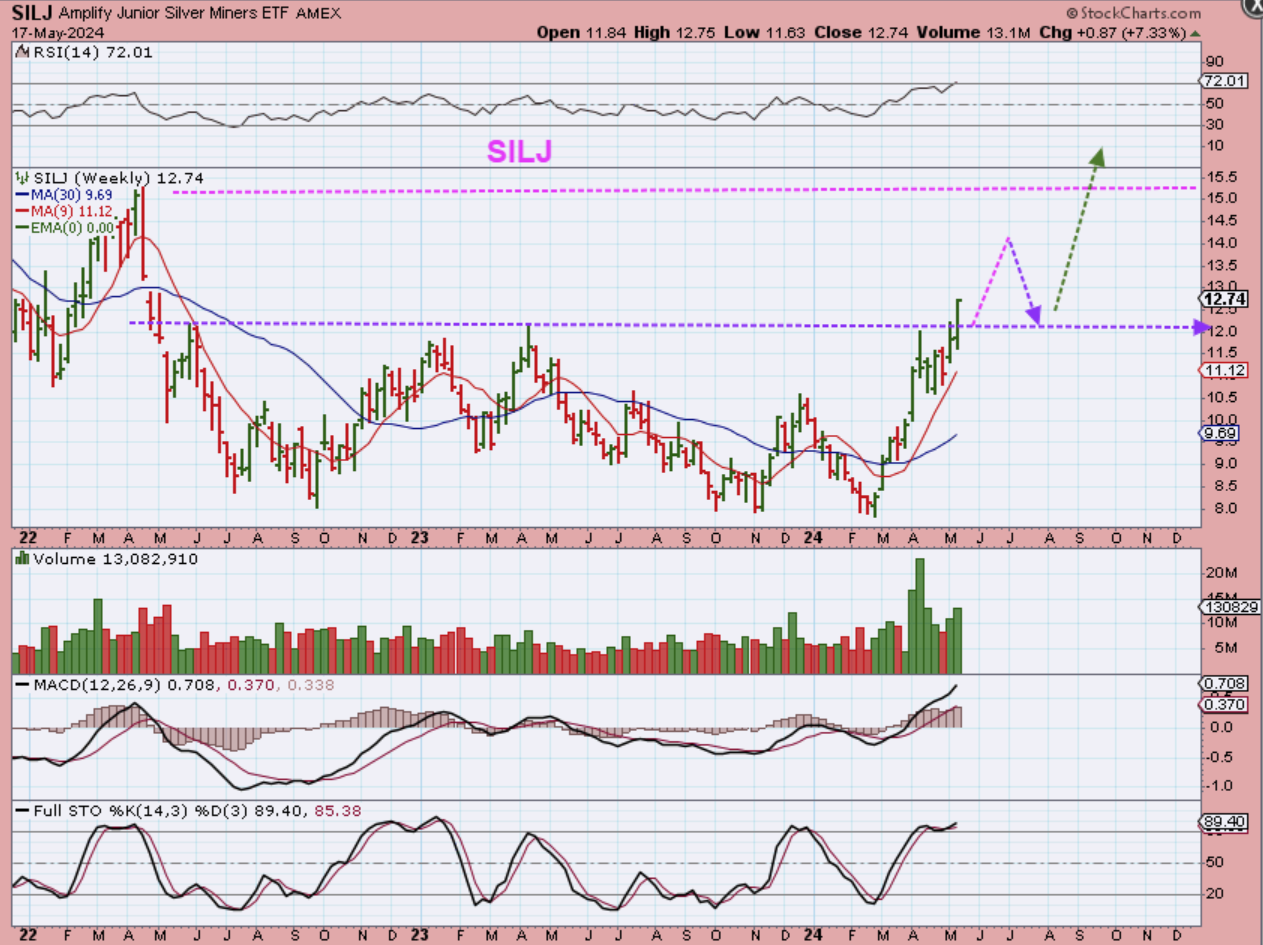Select the SILJ (Weekly) 12.74 legend entry

pyautogui.click(x=112, y=178)
